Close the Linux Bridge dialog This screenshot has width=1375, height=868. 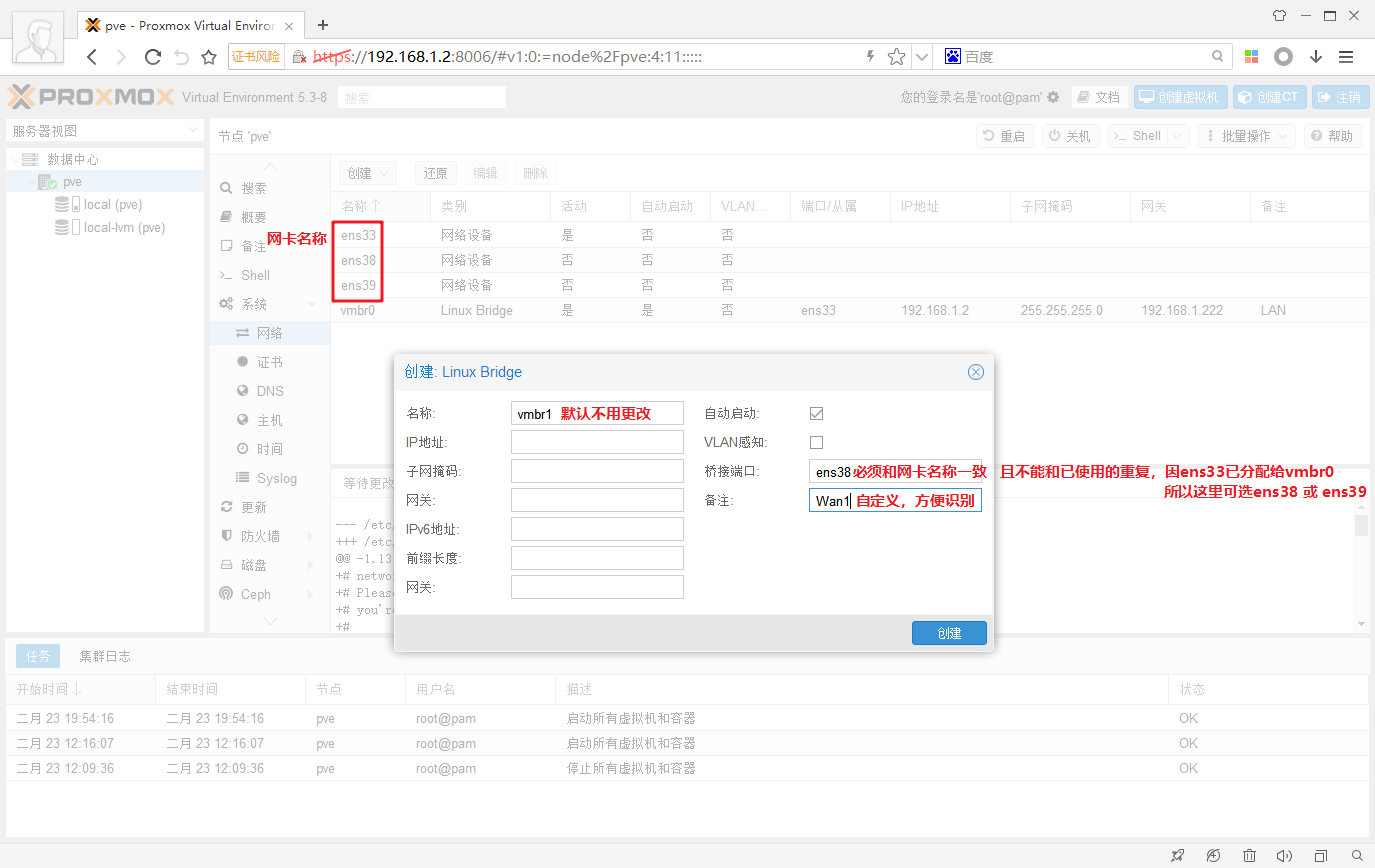976,372
